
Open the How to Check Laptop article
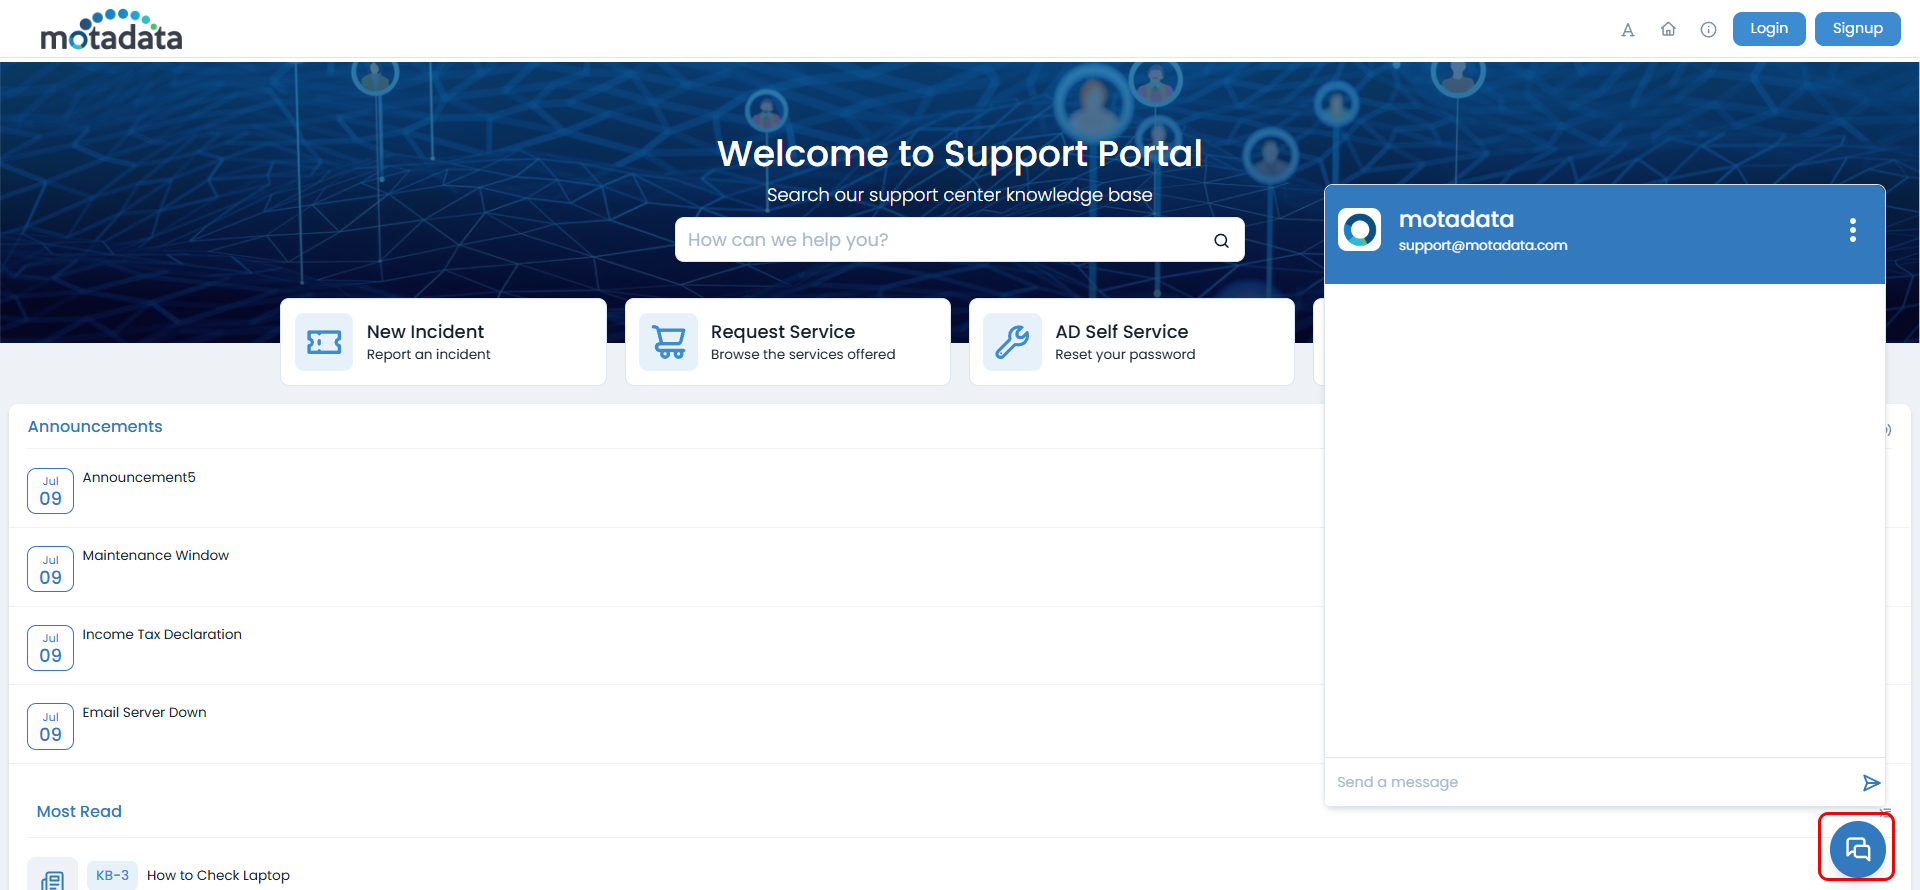pos(218,875)
